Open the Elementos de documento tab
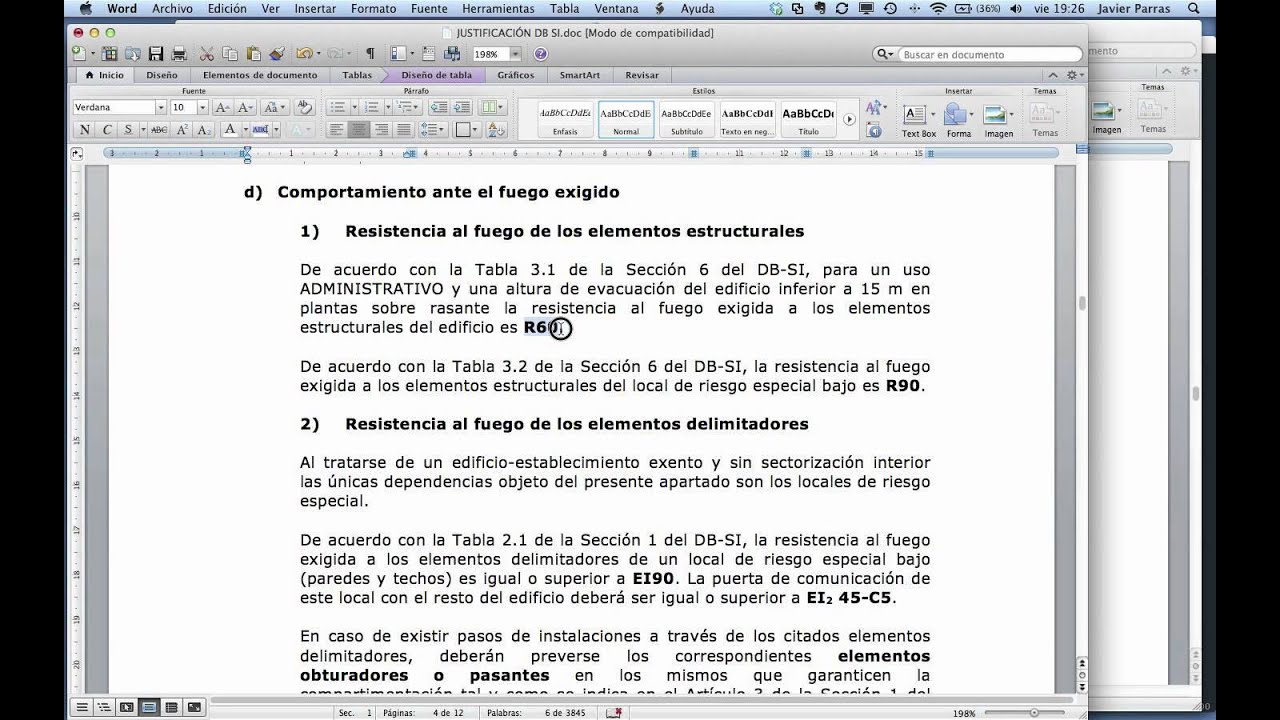This screenshot has width=1280, height=720. click(260, 75)
